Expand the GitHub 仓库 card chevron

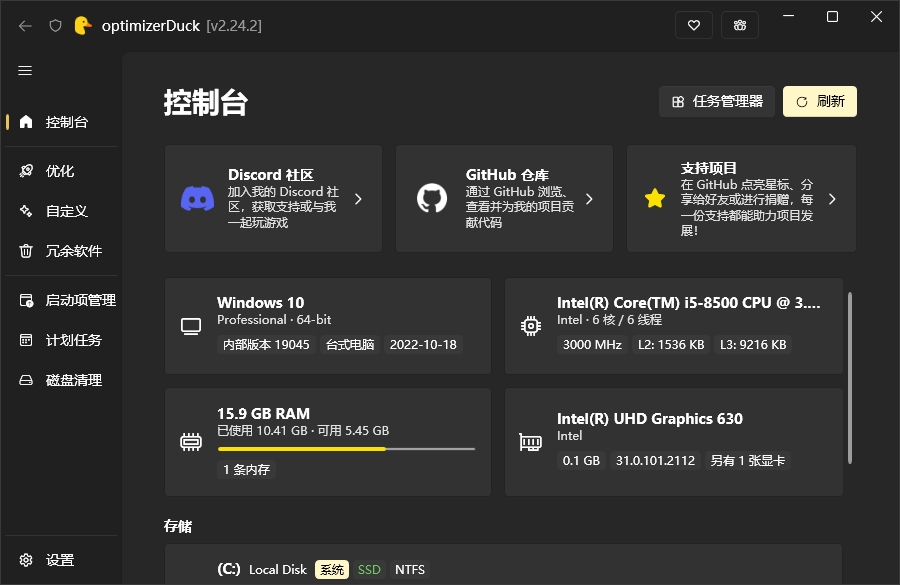tap(589, 199)
